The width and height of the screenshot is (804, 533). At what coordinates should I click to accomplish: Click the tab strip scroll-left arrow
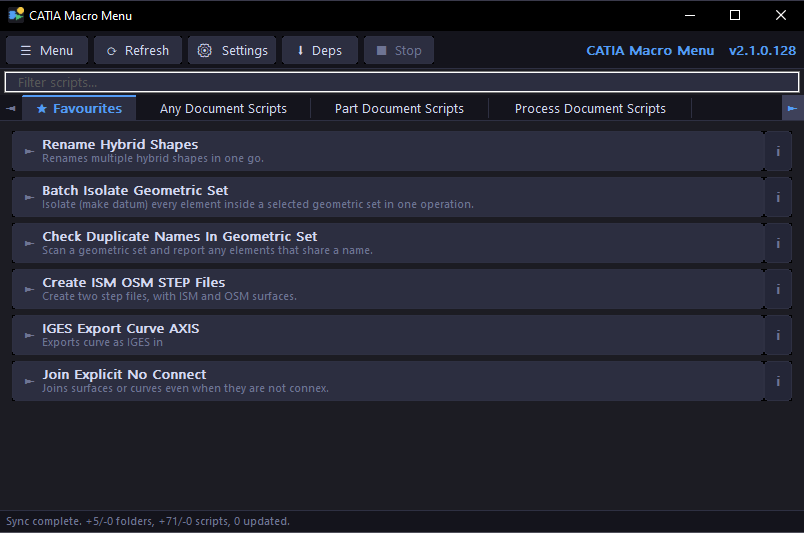click(11, 108)
